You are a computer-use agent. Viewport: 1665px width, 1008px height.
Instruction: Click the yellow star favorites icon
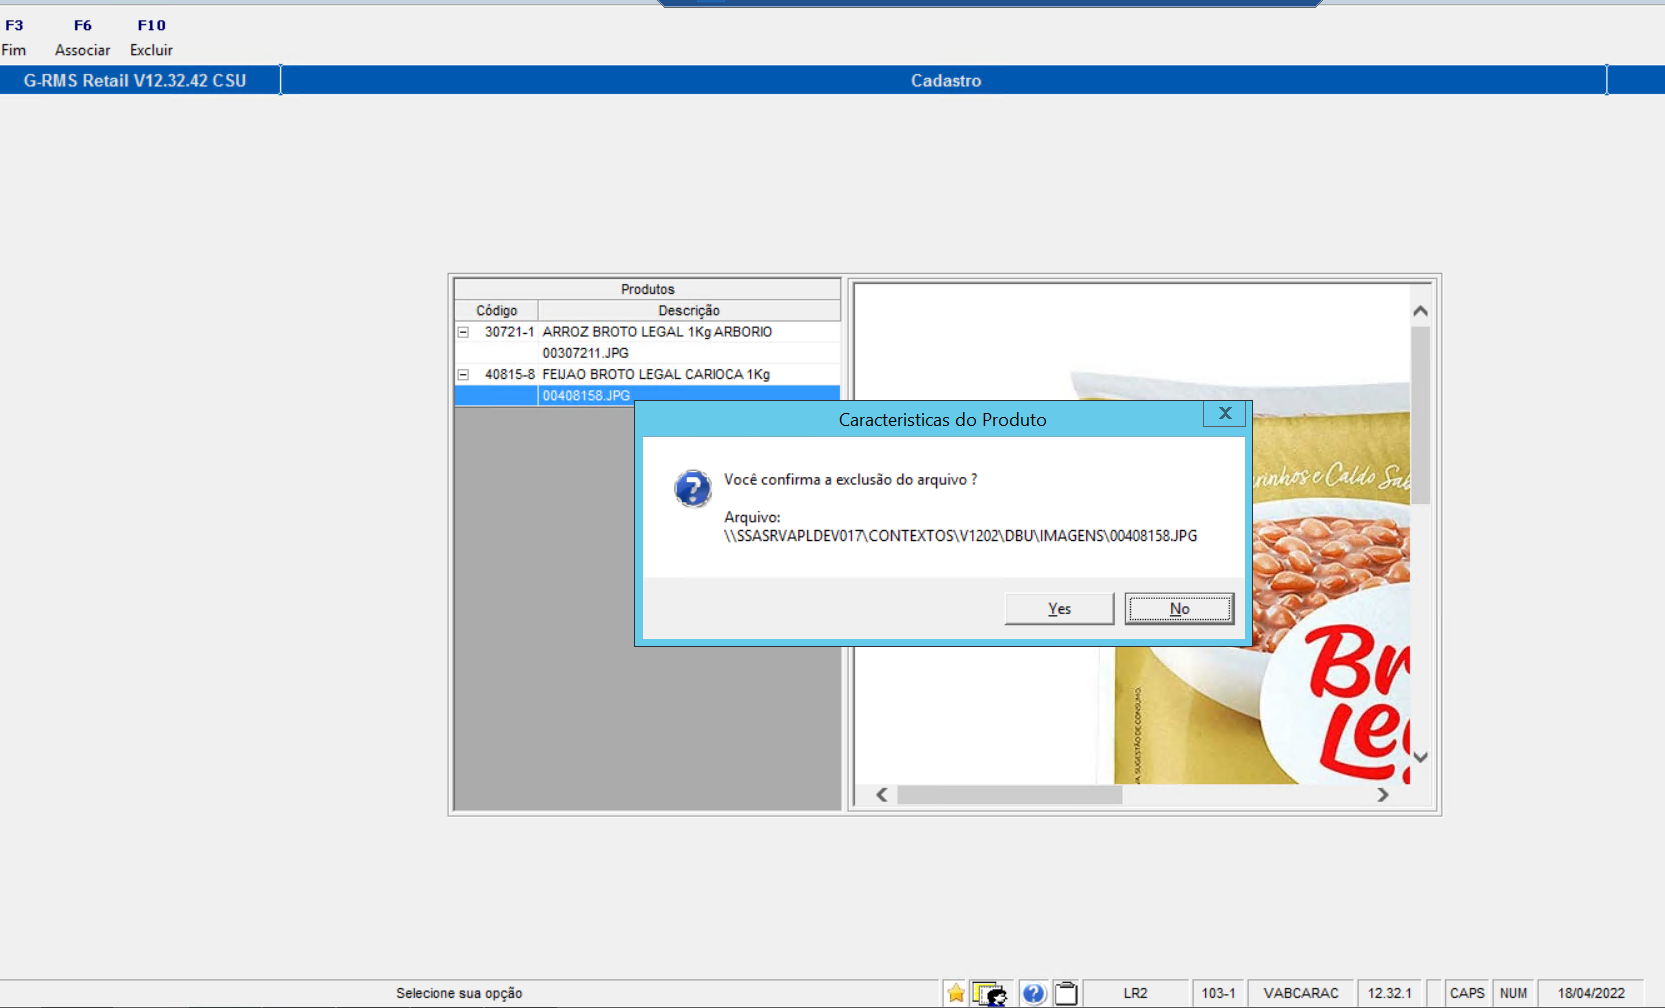(956, 993)
